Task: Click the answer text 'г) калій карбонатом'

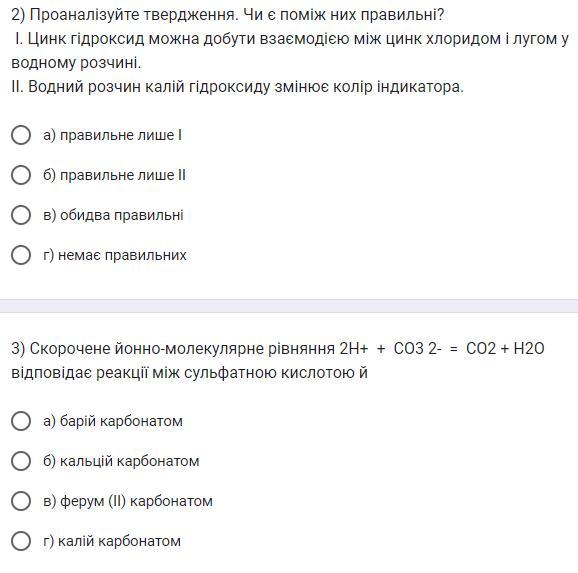Action: (x=112, y=541)
